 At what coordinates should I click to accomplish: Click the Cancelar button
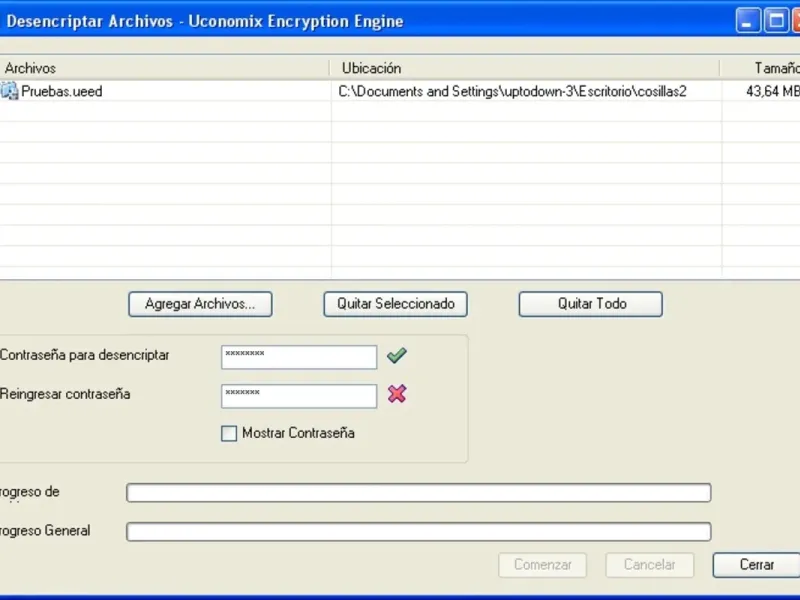649,565
